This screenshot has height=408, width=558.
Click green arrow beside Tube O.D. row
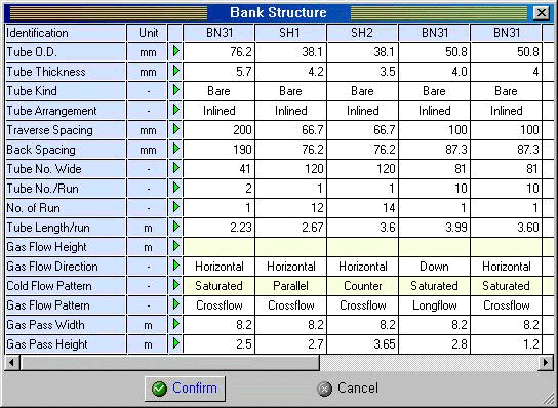[176, 51]
